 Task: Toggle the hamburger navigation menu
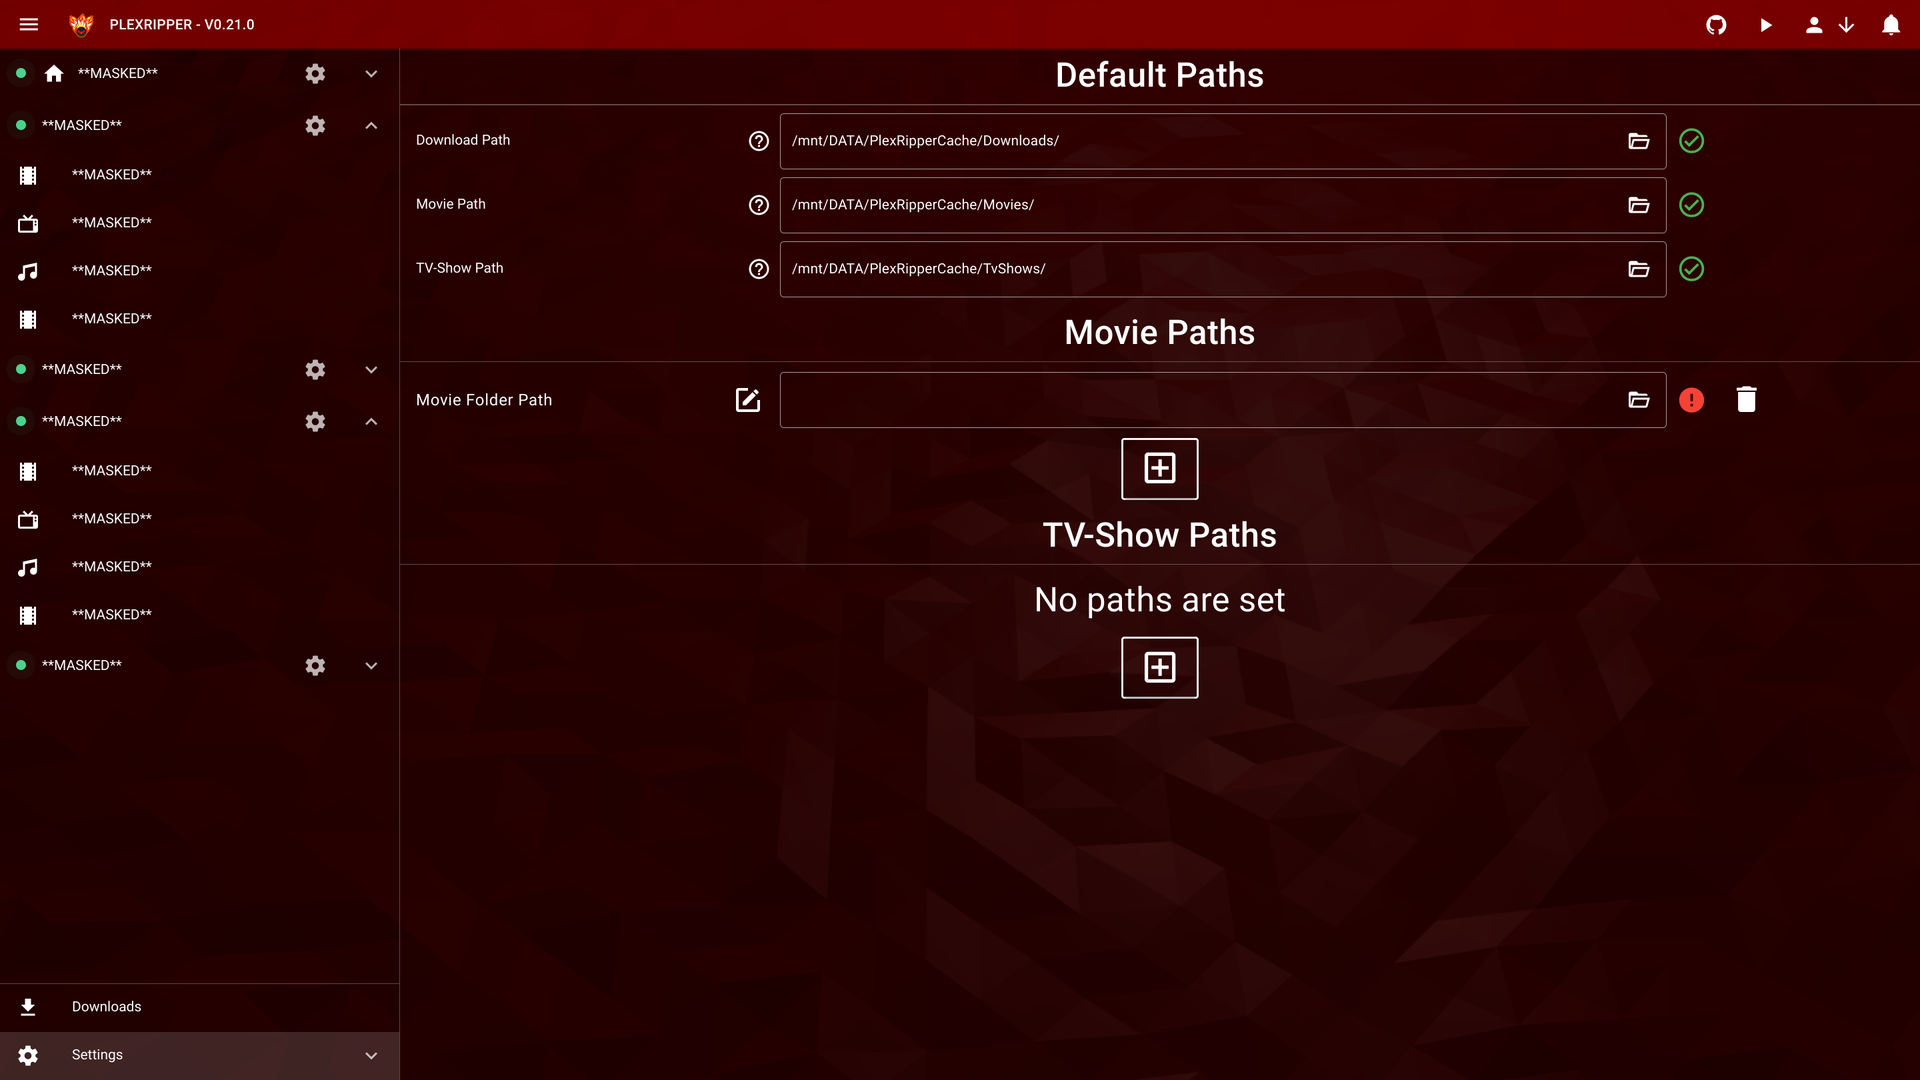pos(29,25)
